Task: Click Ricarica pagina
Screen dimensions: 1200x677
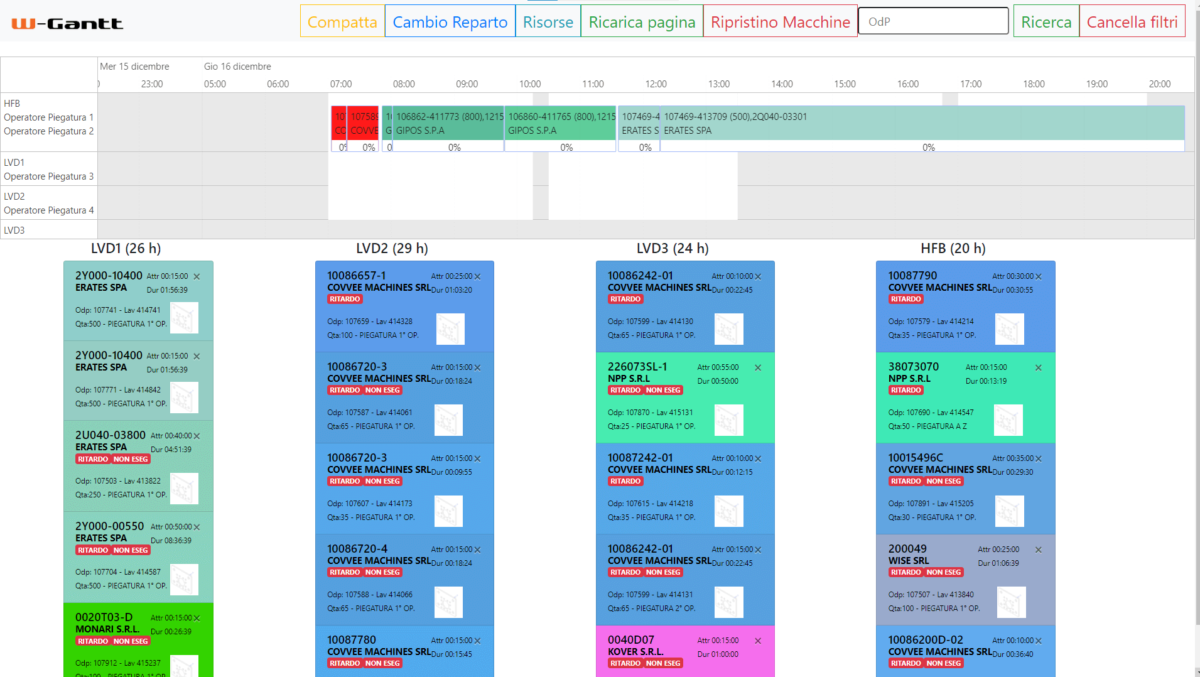Action: coord(642,20)
